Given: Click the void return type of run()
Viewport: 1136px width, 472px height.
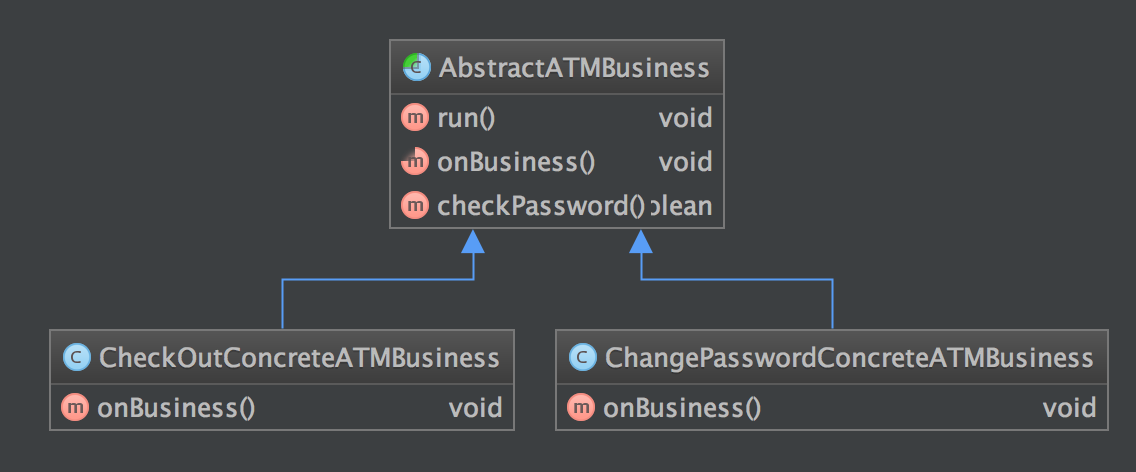Looking at the screenshot, I should 685,118.
